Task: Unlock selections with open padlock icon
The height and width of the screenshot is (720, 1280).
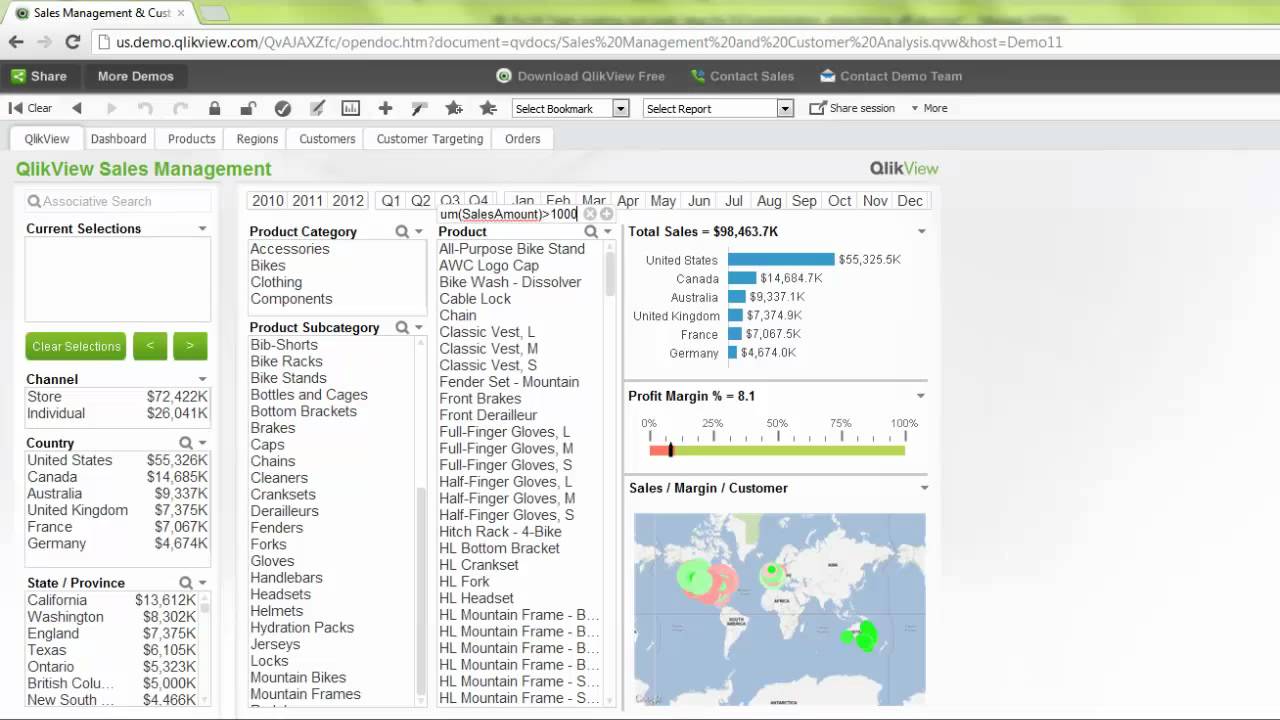Action: pyautogui.click(x=248, y=108)
